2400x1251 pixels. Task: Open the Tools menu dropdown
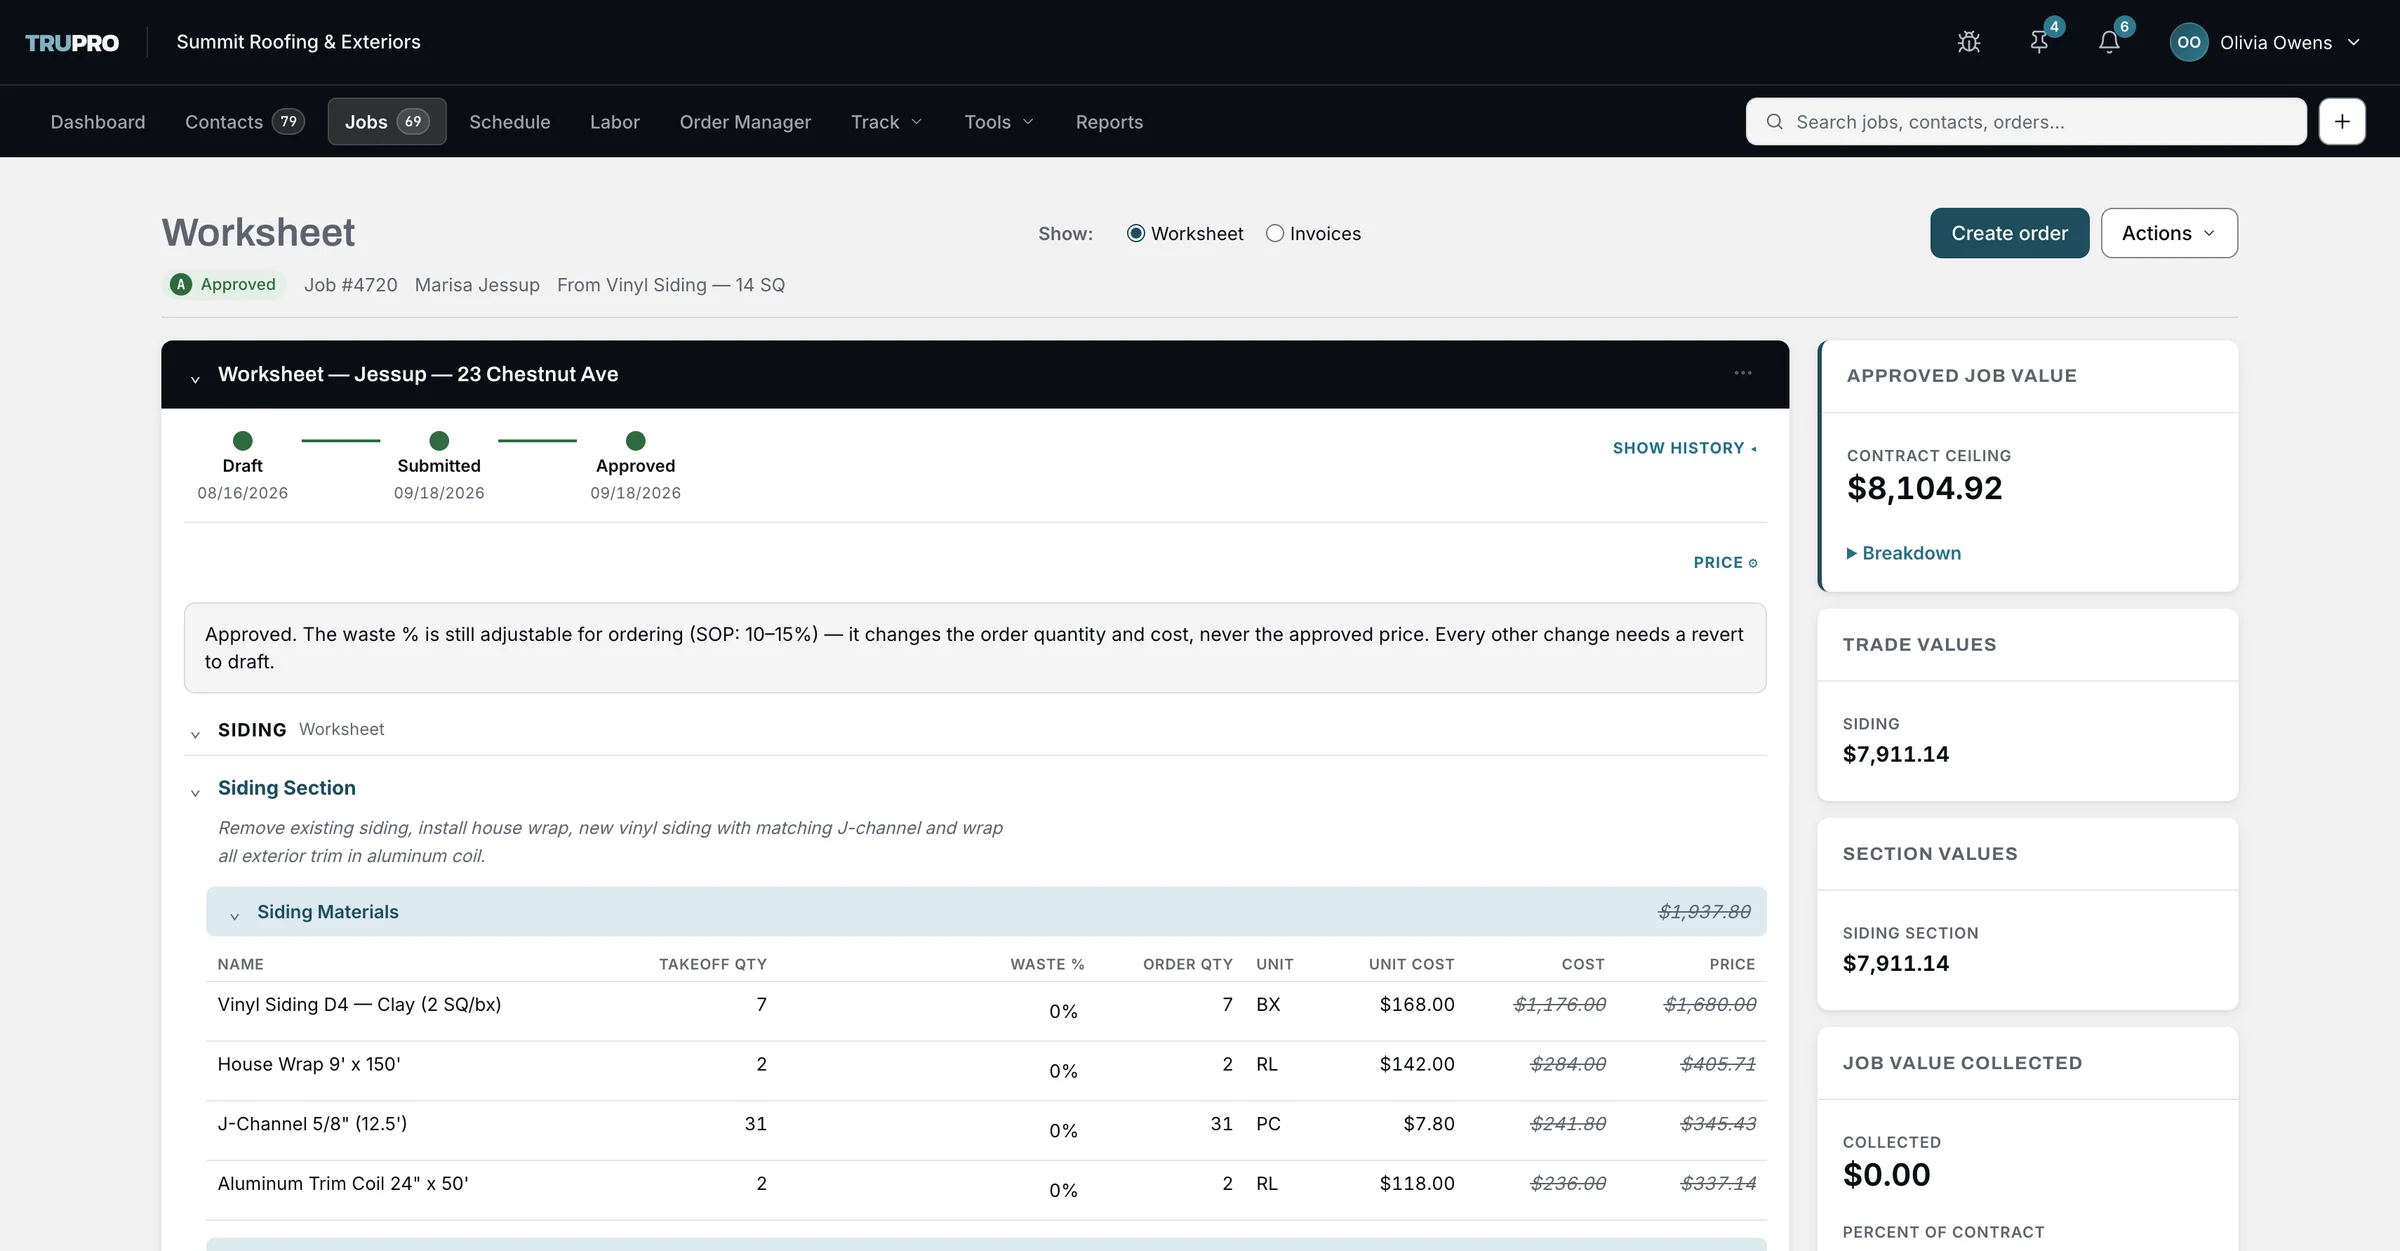click(998, 122)
